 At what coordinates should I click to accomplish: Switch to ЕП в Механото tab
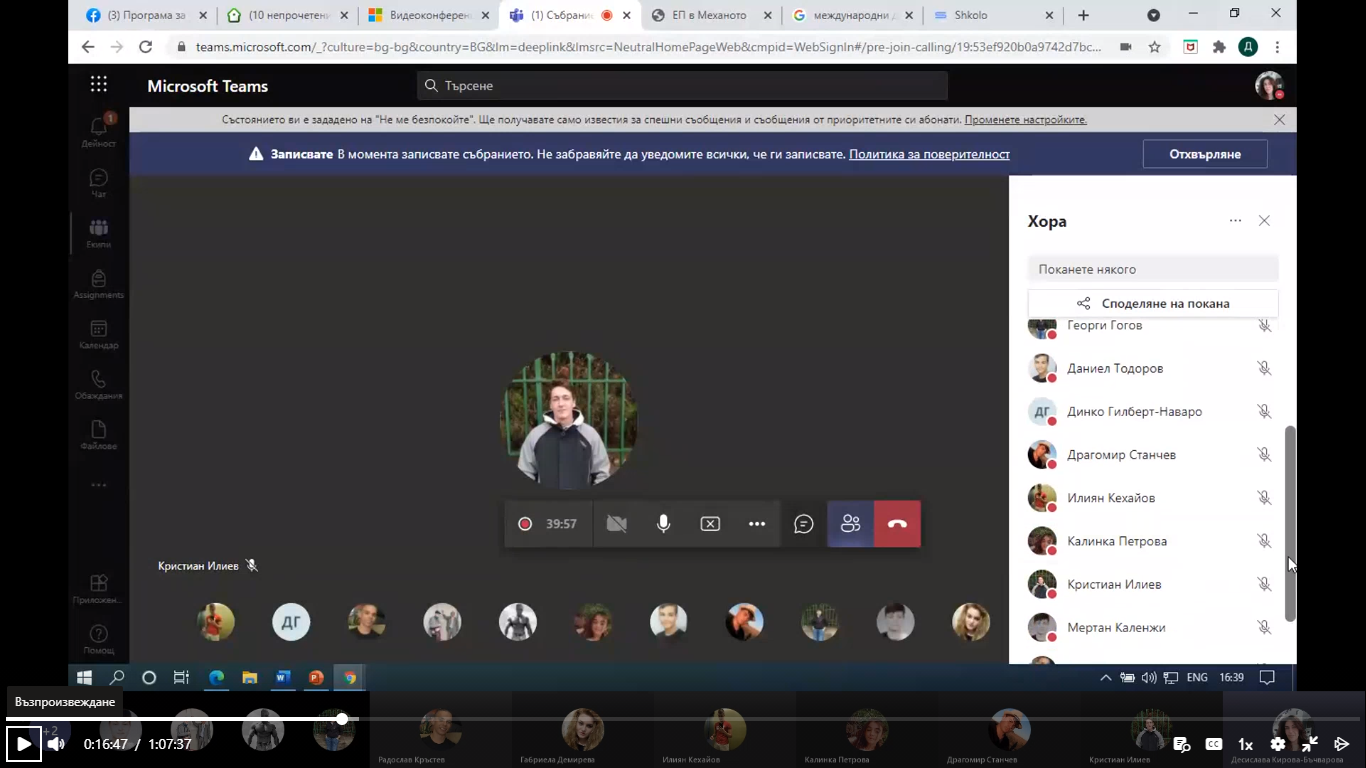pyautogui.click(x=710, y=15)
